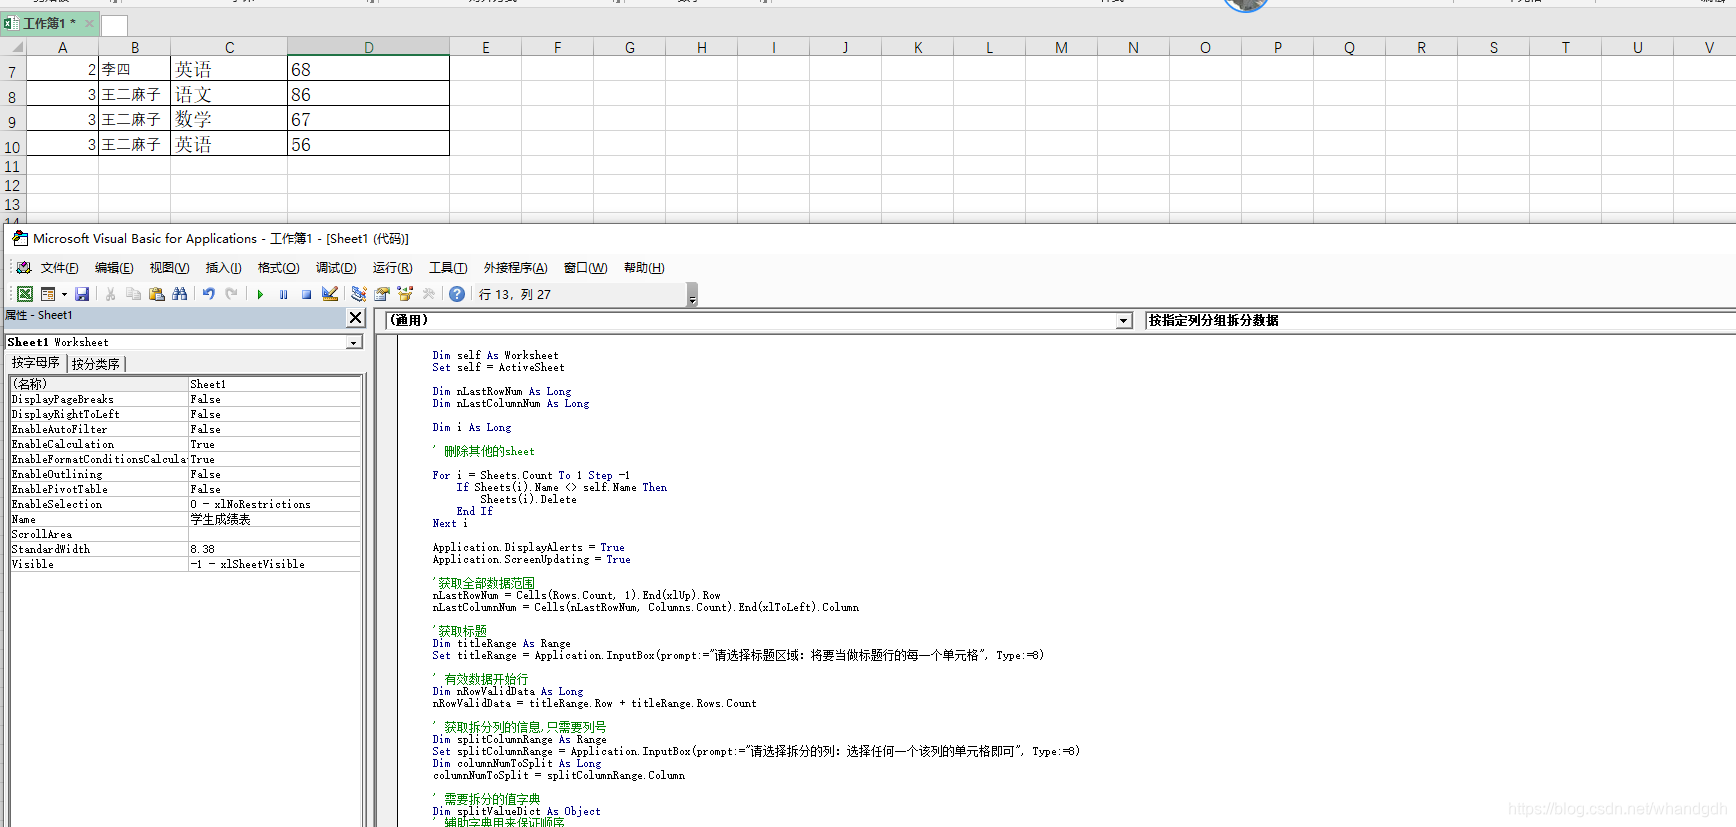Open the 视图(V) menu
Screen dimensions: 1736x827
click(x=169, y=268)
